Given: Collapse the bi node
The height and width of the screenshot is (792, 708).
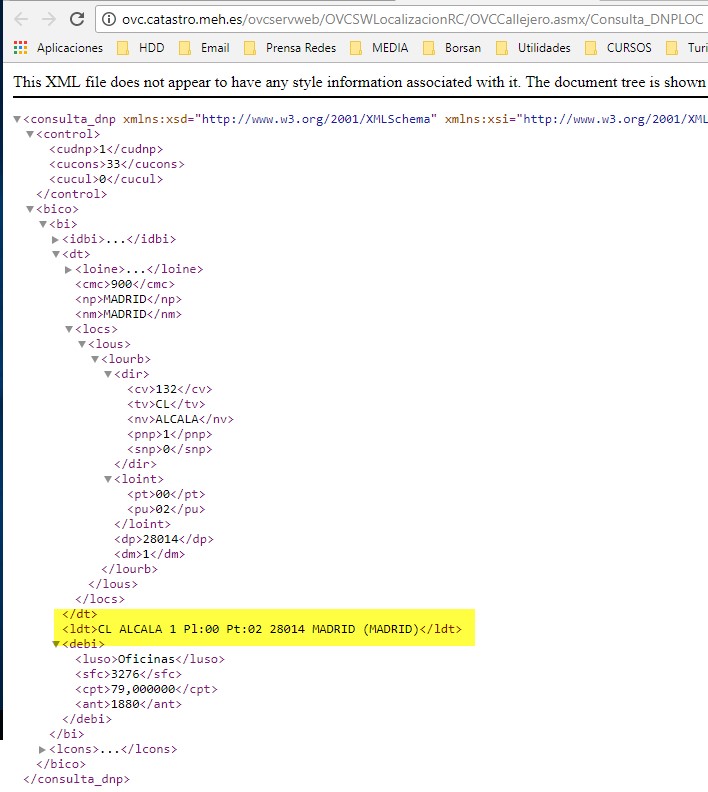Looking at the screenshot, I should [x=43, y=224].
